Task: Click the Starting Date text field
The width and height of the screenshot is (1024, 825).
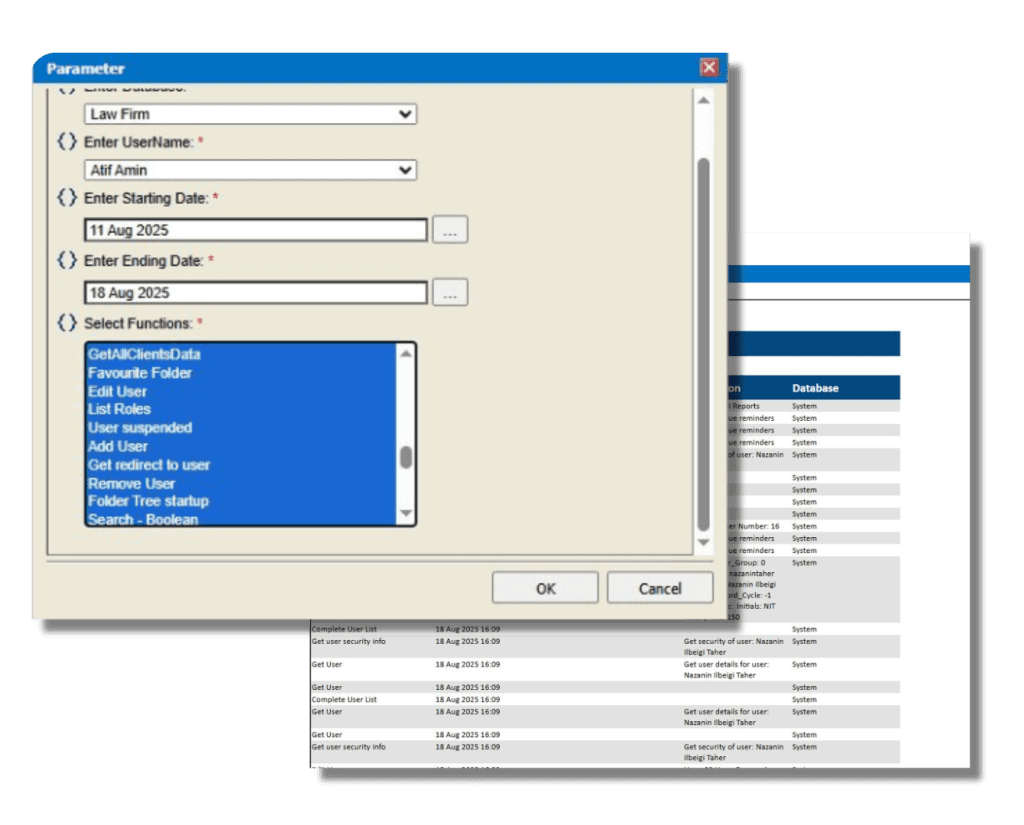Action: (x=256, y=230)
